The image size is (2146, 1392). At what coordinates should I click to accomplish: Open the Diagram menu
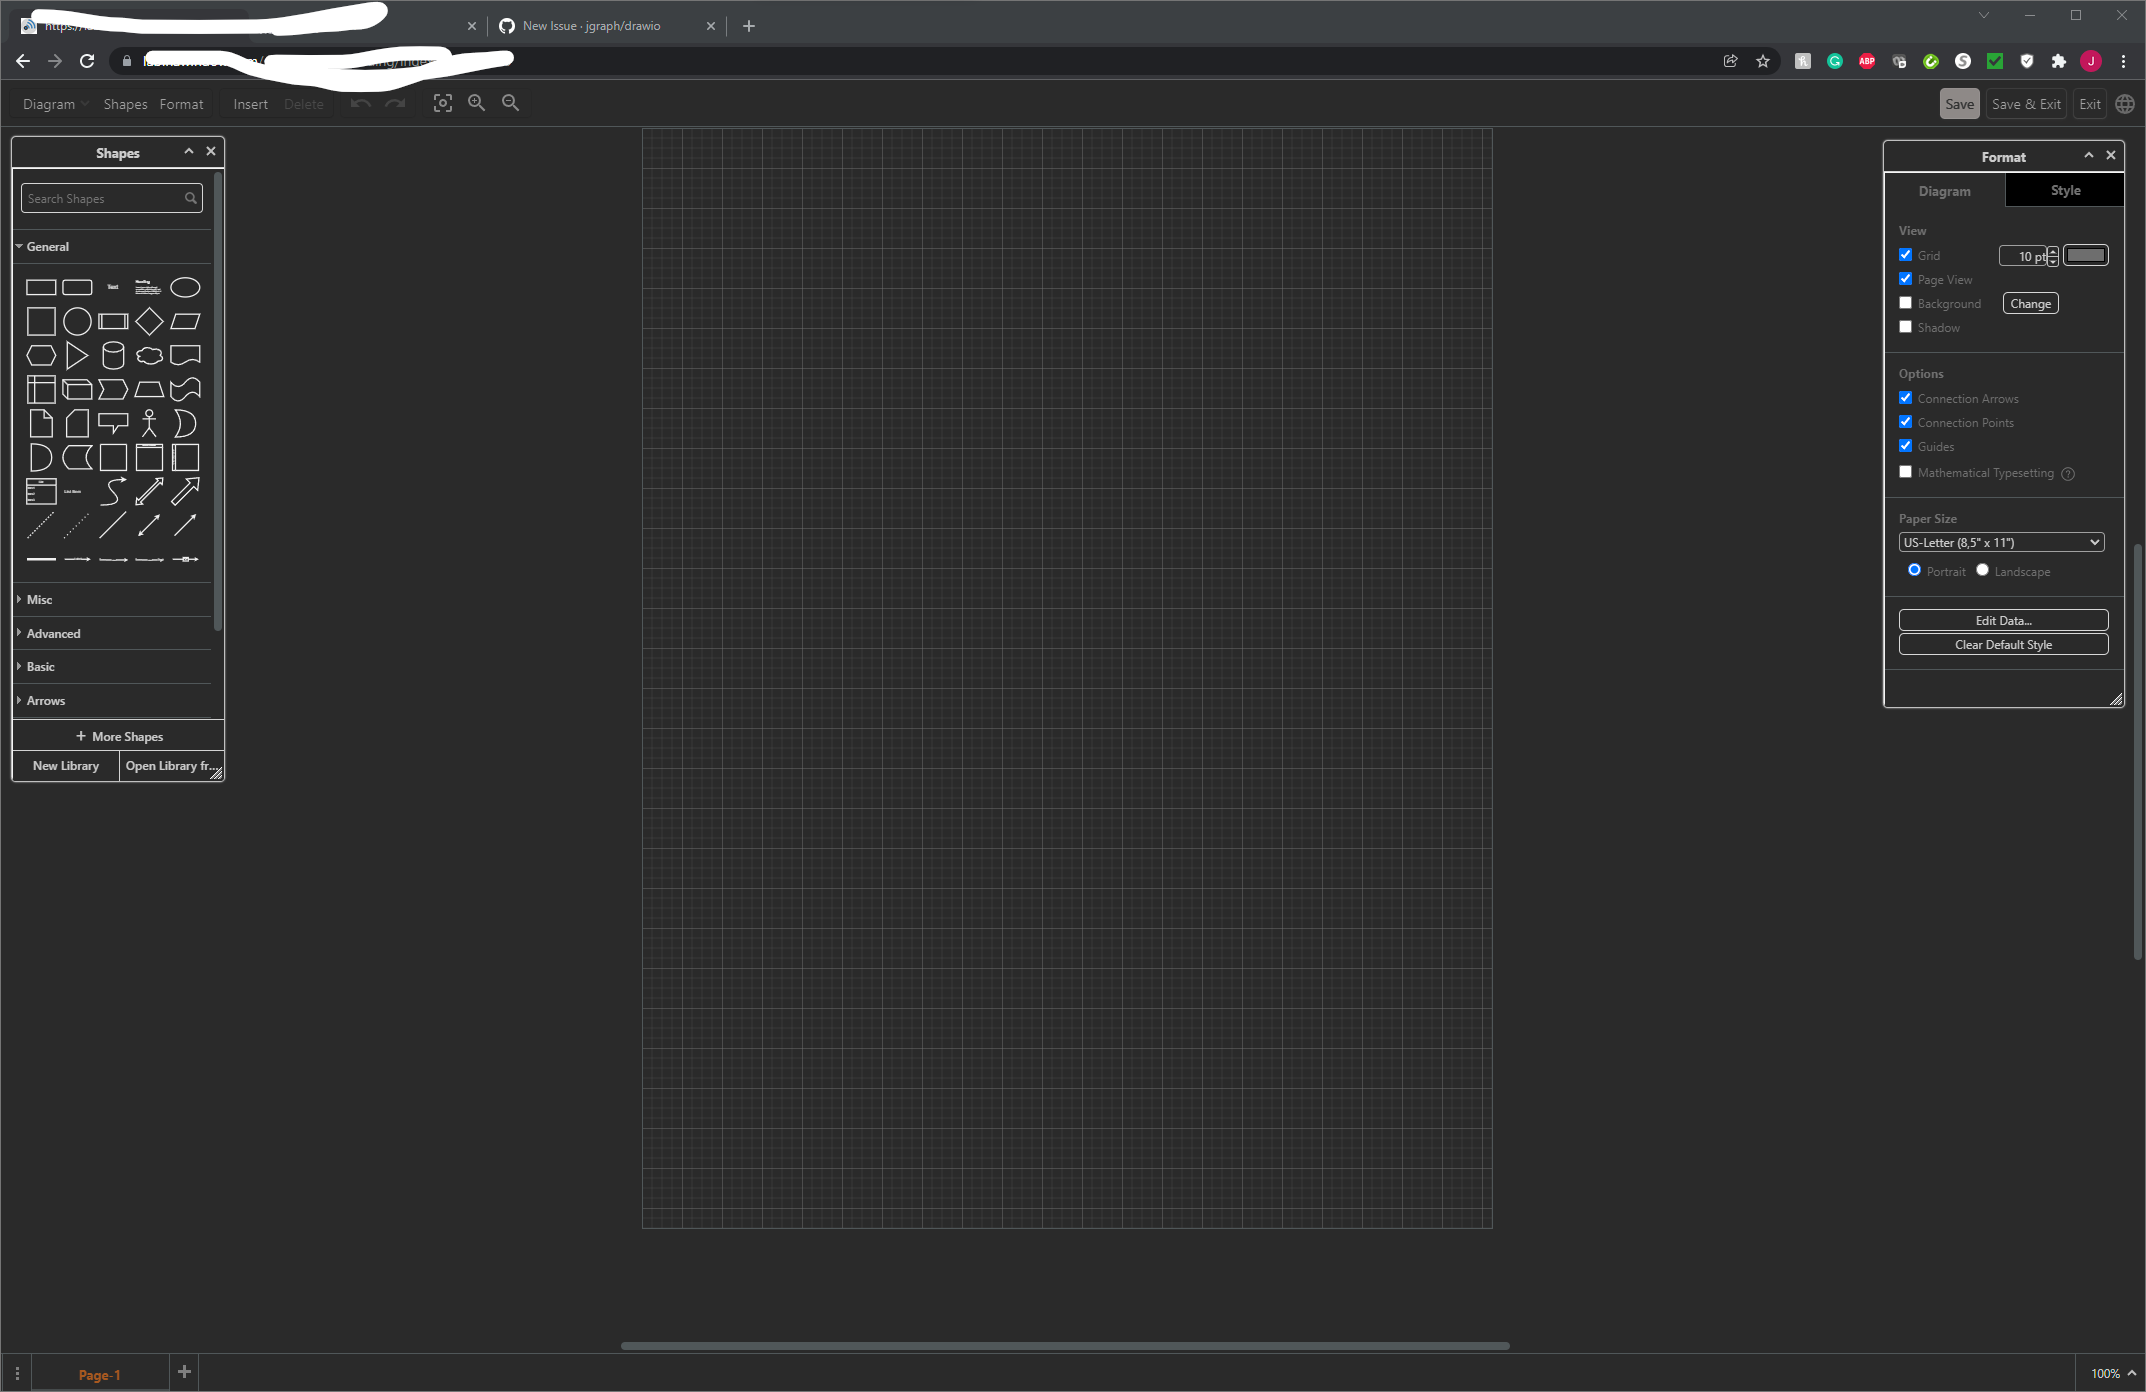pyautogui.click(x=48, y=103)
